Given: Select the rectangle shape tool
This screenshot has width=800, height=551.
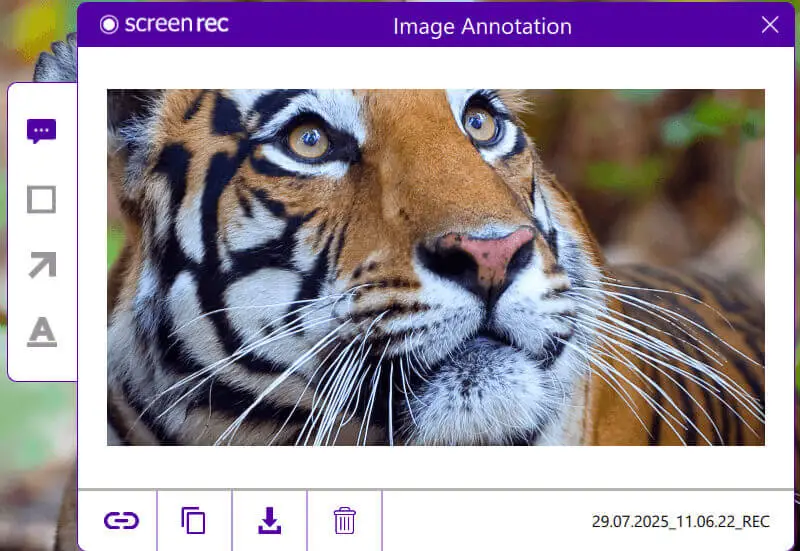Looking at the screenshot, I should pyautogui.click(x=41, y=199).
